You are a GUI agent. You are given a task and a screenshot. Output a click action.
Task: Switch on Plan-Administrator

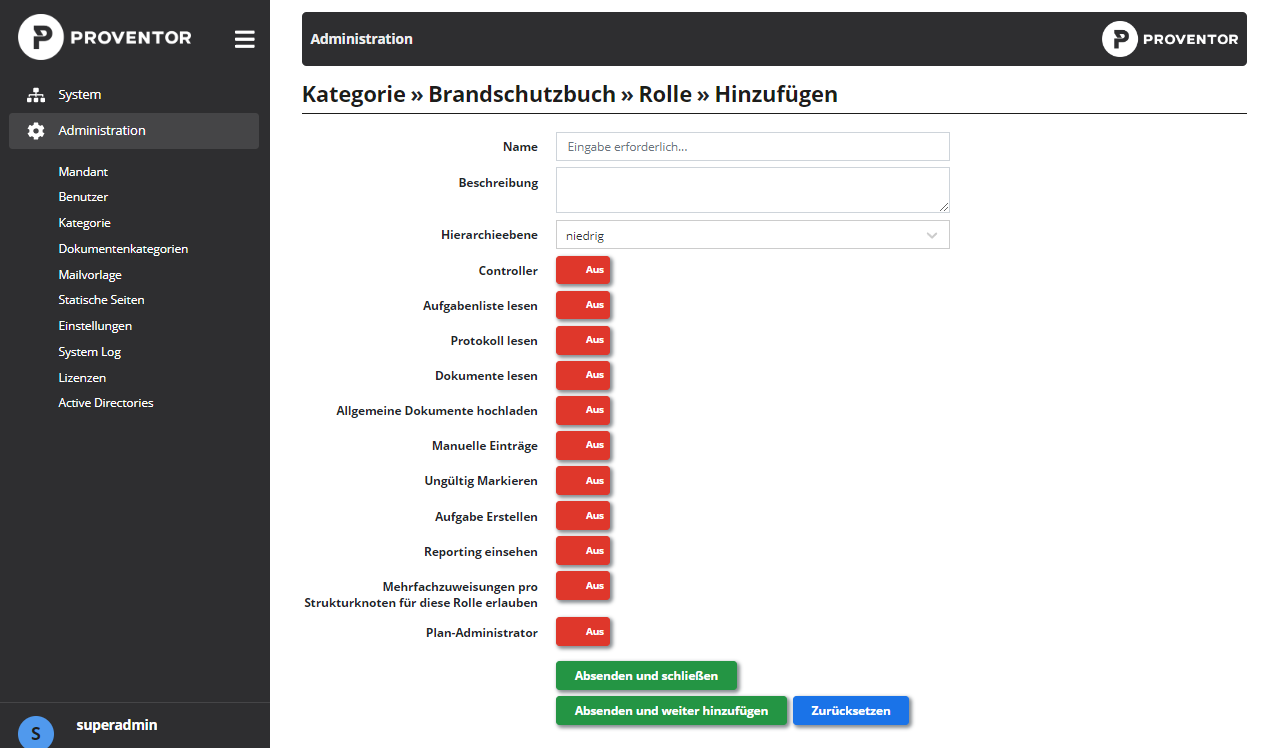click(x=583, y=632)
